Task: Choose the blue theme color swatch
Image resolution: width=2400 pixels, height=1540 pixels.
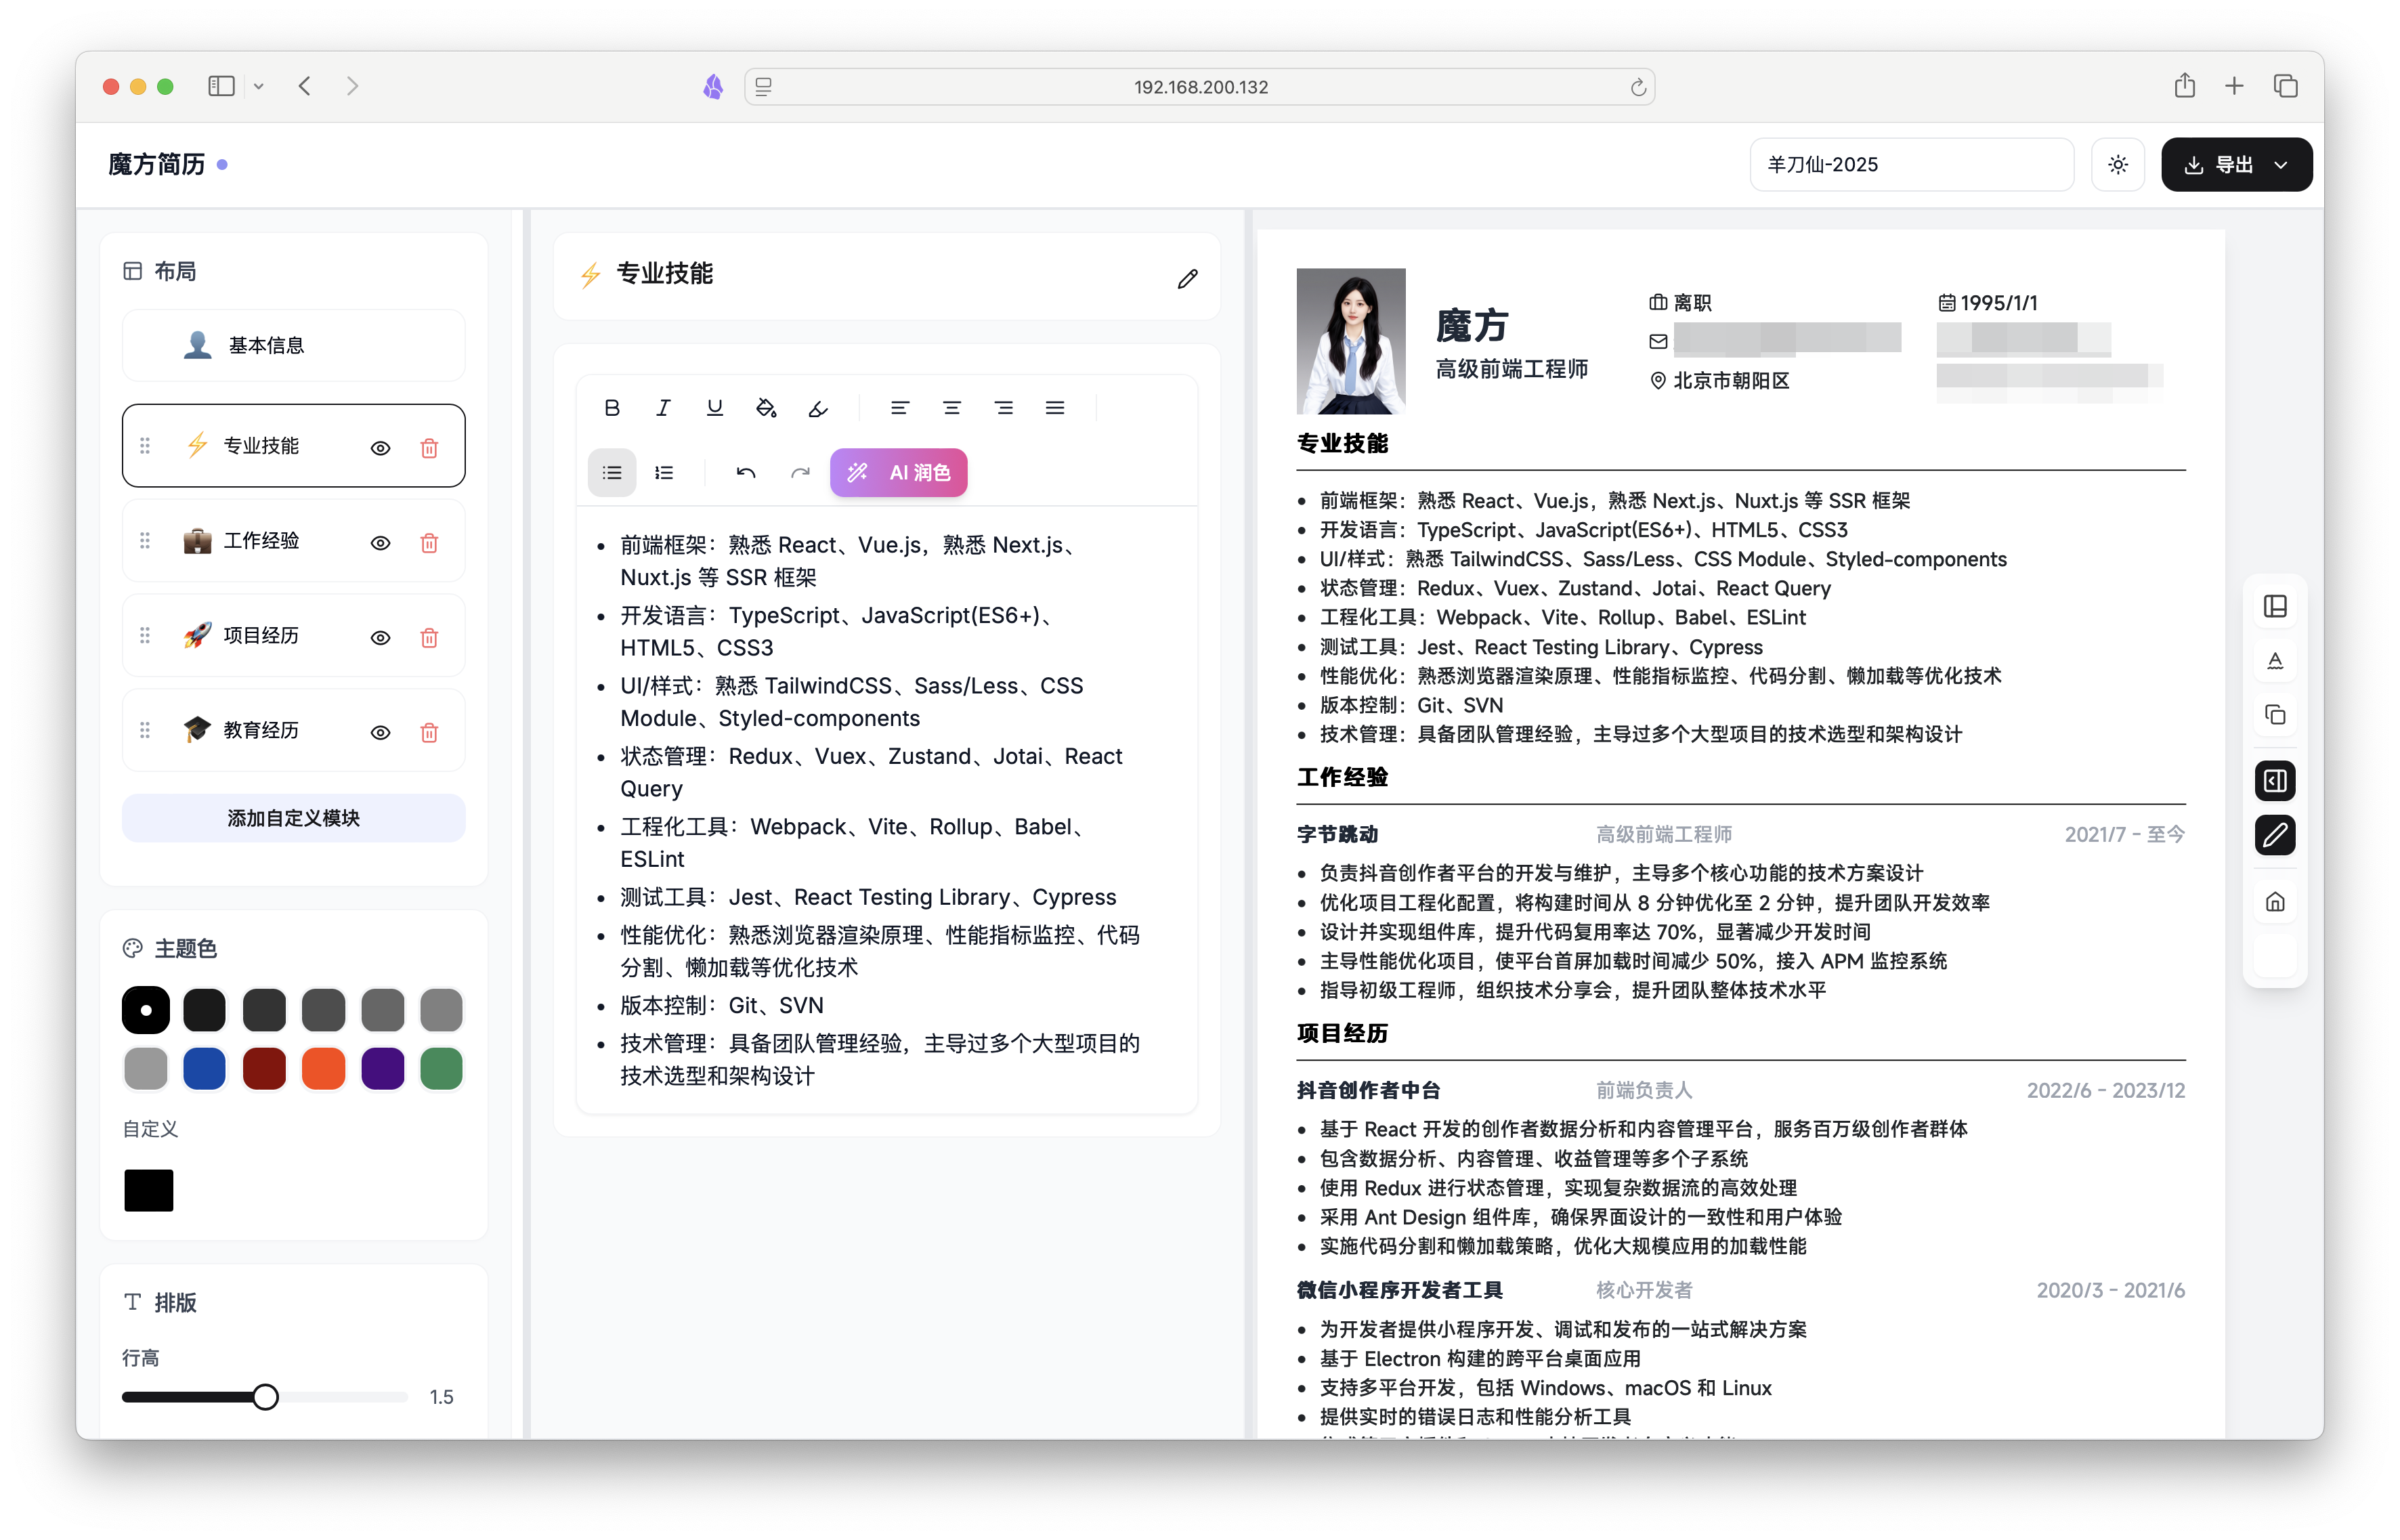Action: pos(205,1069)
